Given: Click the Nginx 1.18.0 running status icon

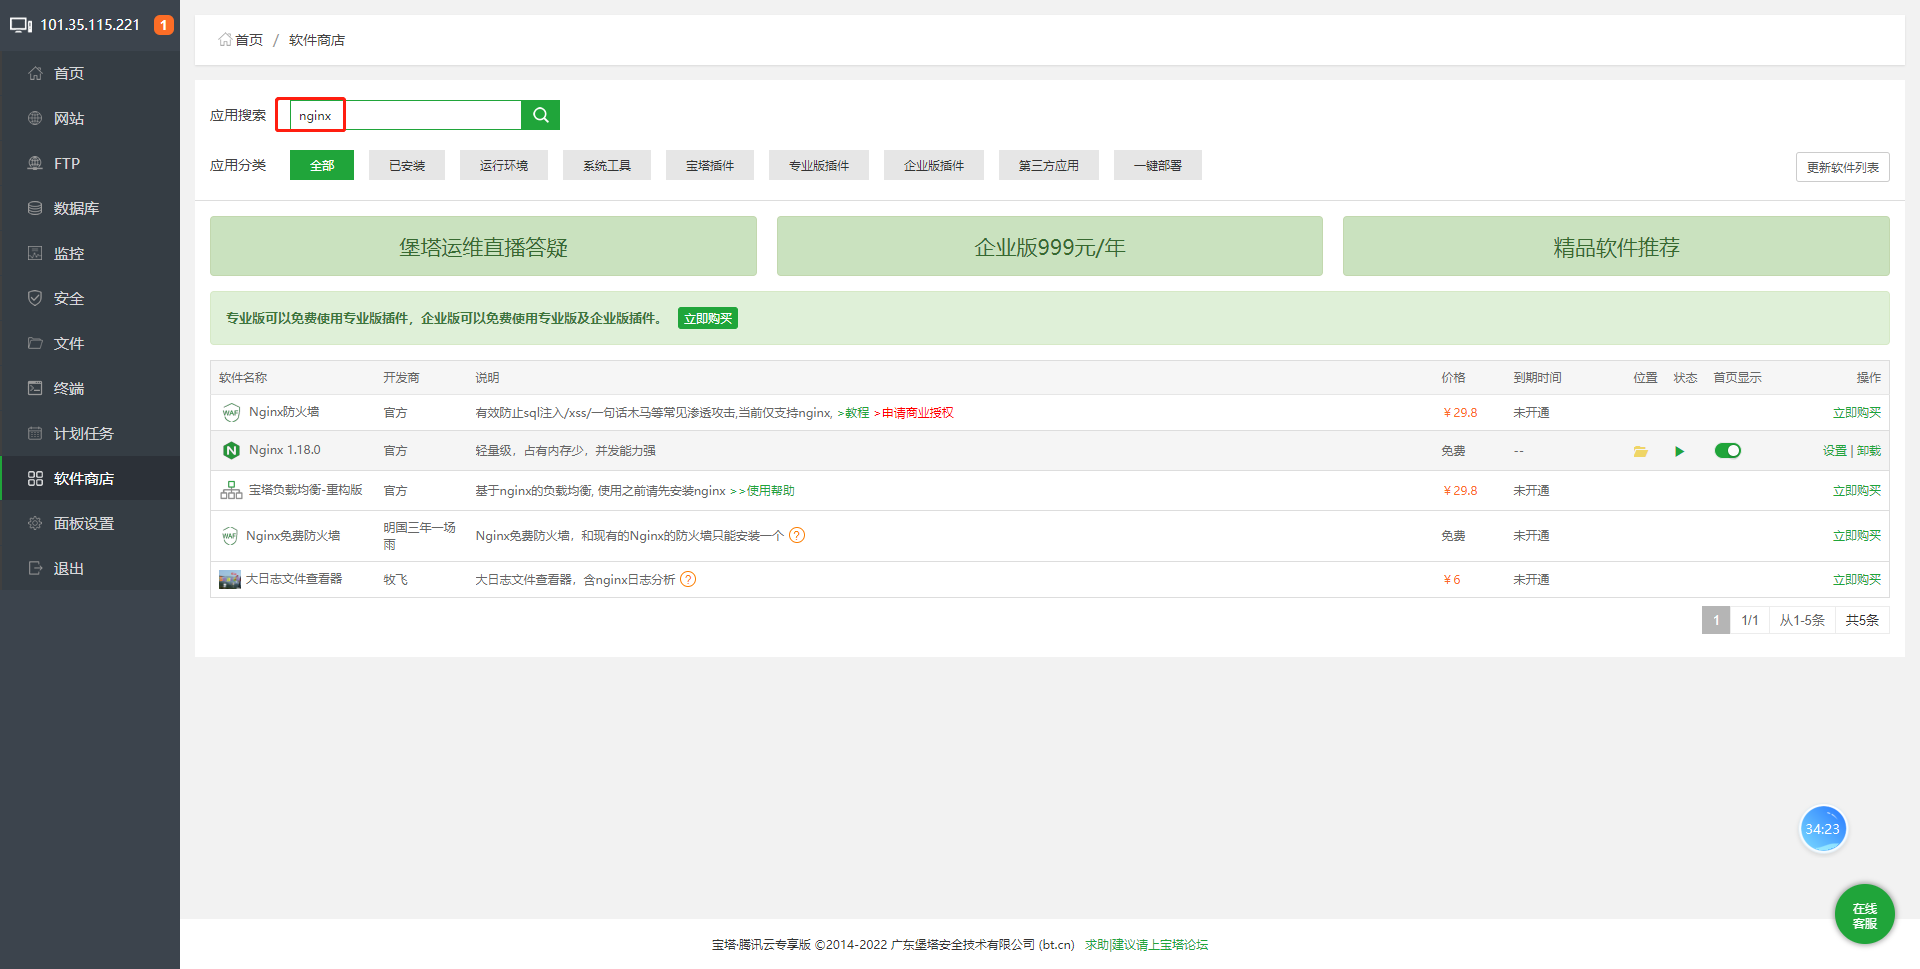Looking at the screenshot, I should [x=1679, y=451].
